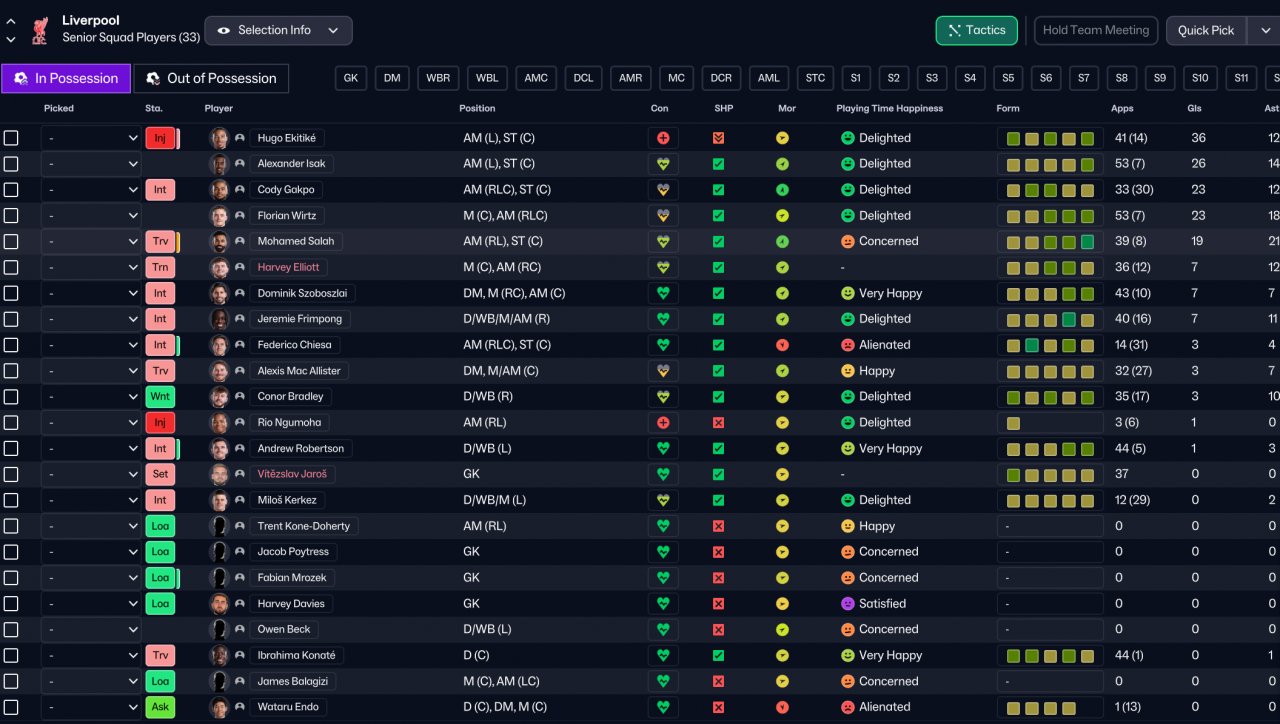This screenshot has width=1280, height=724.
Task: Select the checkbox for Owen Beck
Action: pyautogui.click(x=11, y=629)
